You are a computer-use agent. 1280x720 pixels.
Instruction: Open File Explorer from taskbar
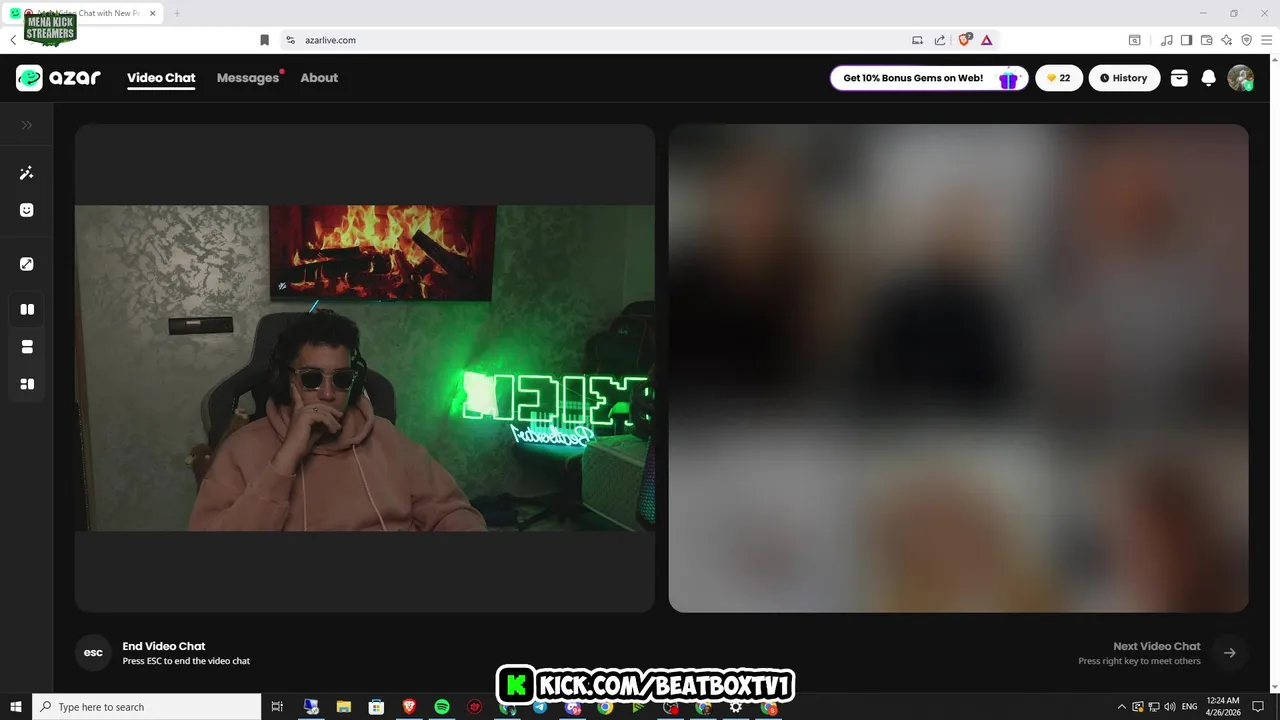click(x=343, y=707)
